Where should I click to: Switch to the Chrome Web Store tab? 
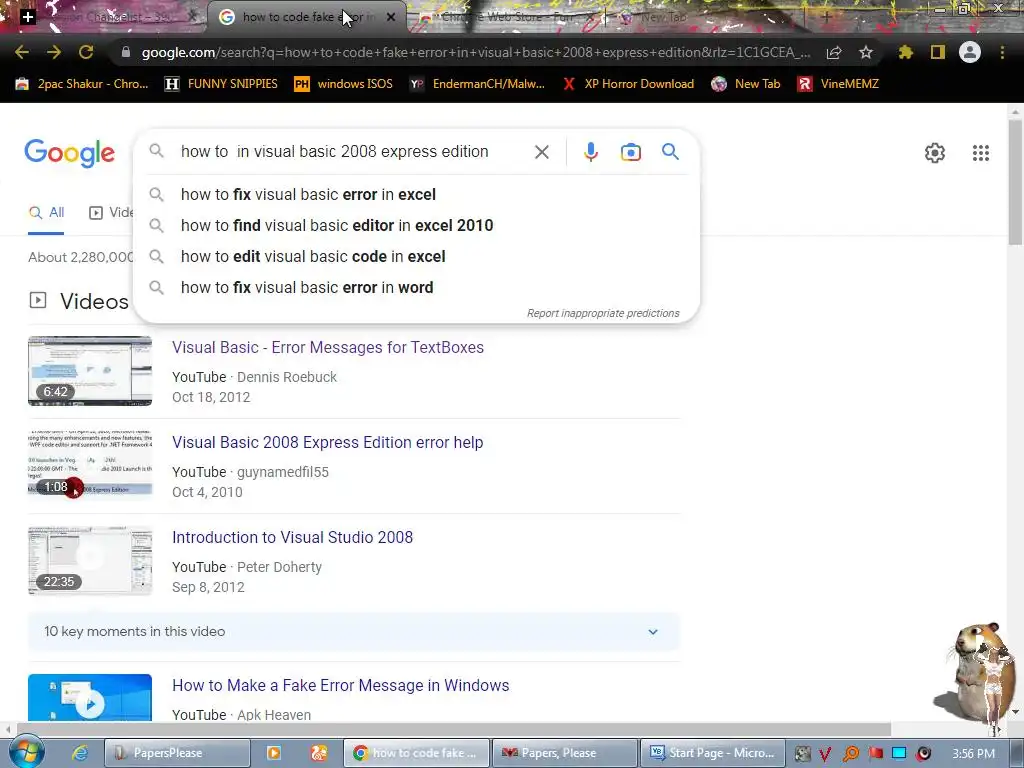pos(506,17)
